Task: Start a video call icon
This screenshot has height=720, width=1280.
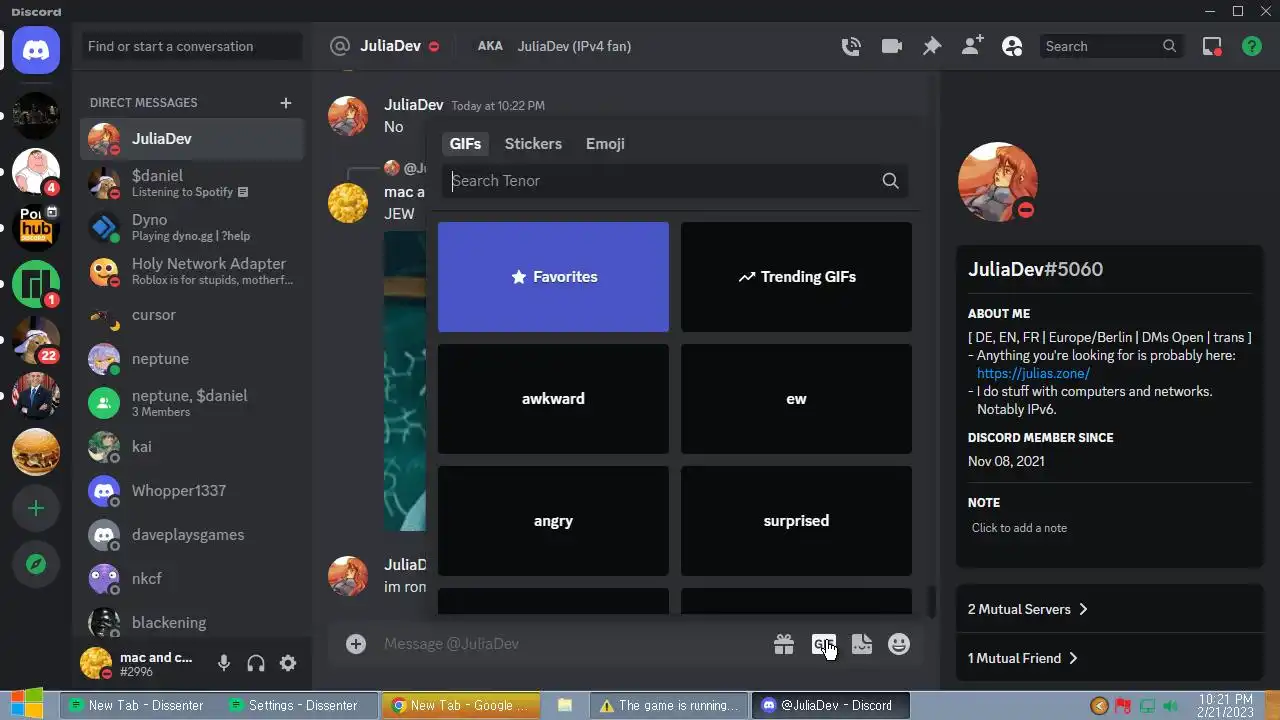Action: click(x=891, y=46)
